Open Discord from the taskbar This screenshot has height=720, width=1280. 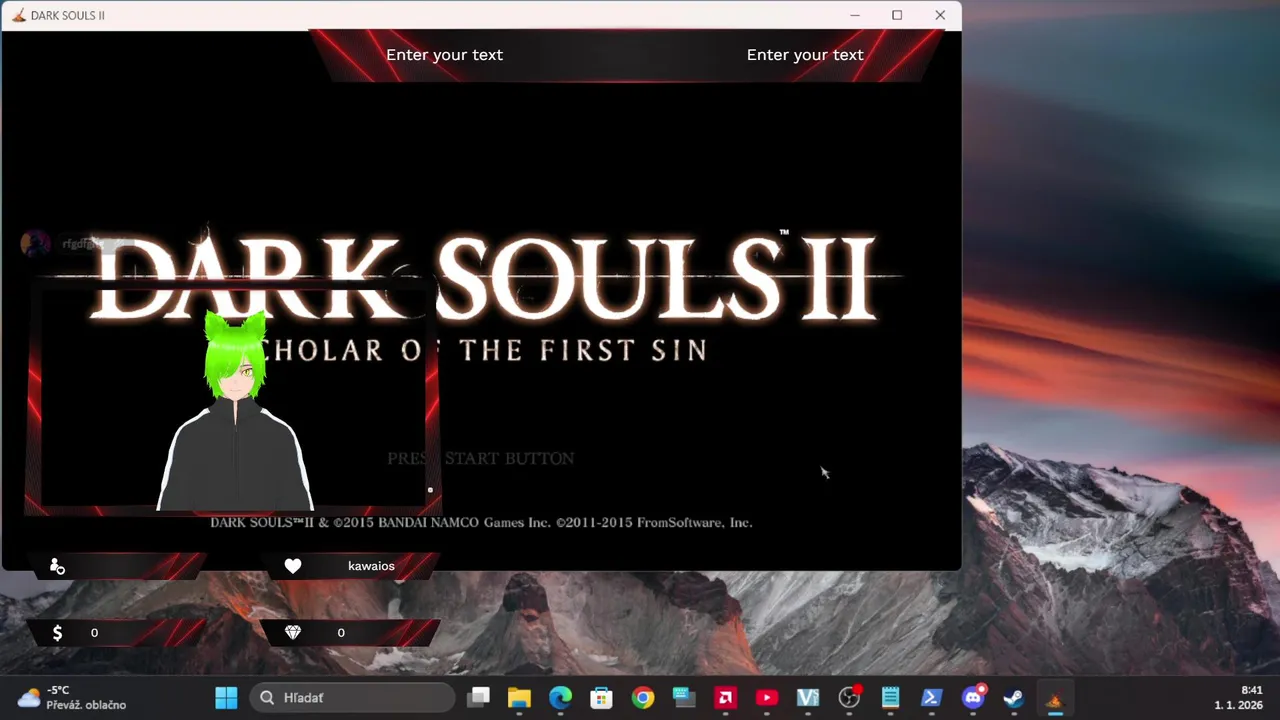(973, 697)
